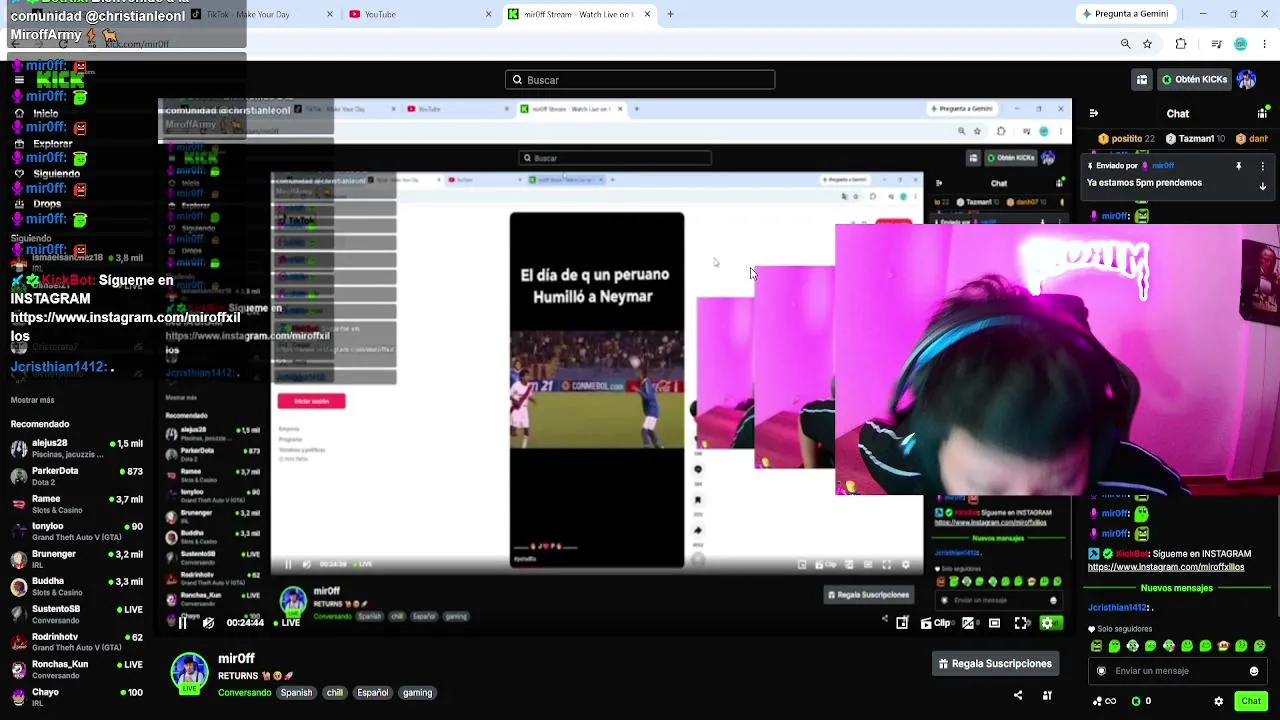Collapse the Chat panel
The image size is (1280, 720).
pos(1093,113)
